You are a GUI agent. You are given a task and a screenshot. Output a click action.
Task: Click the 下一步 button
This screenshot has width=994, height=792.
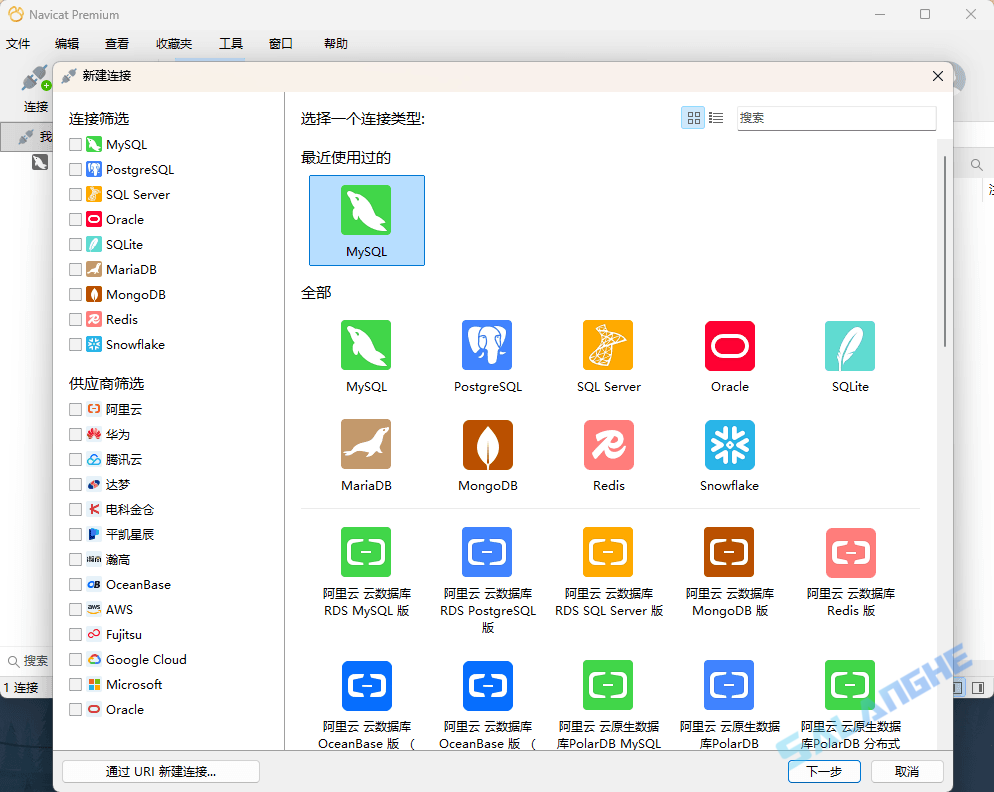tap(824, 771)
